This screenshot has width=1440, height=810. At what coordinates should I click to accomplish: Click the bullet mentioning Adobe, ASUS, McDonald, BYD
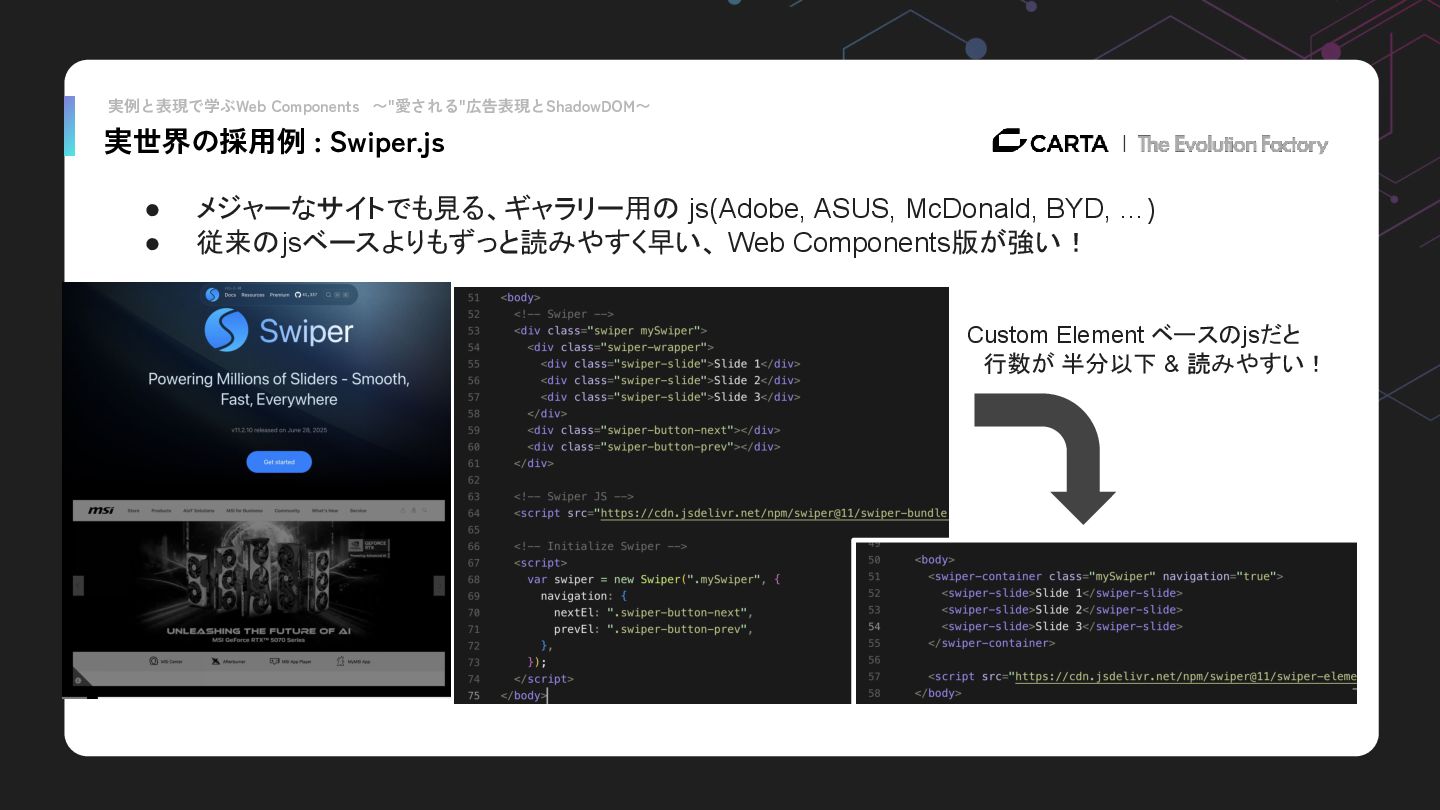(676, 209)
